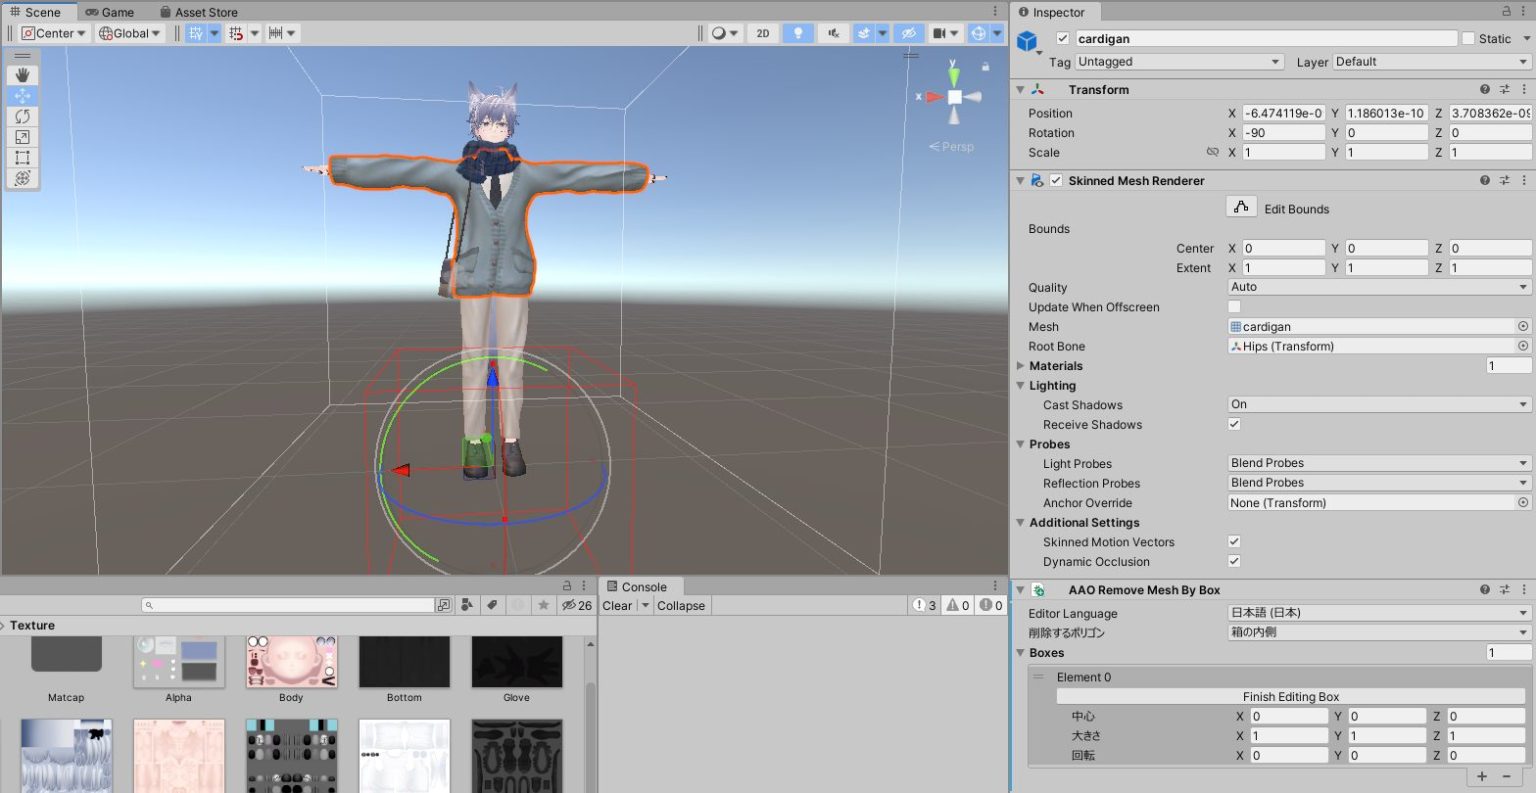The height and width of the screenshot is (793, 1536).
Task: Toggle scene lighting in the Scene view toolbar
Action: 795,33
